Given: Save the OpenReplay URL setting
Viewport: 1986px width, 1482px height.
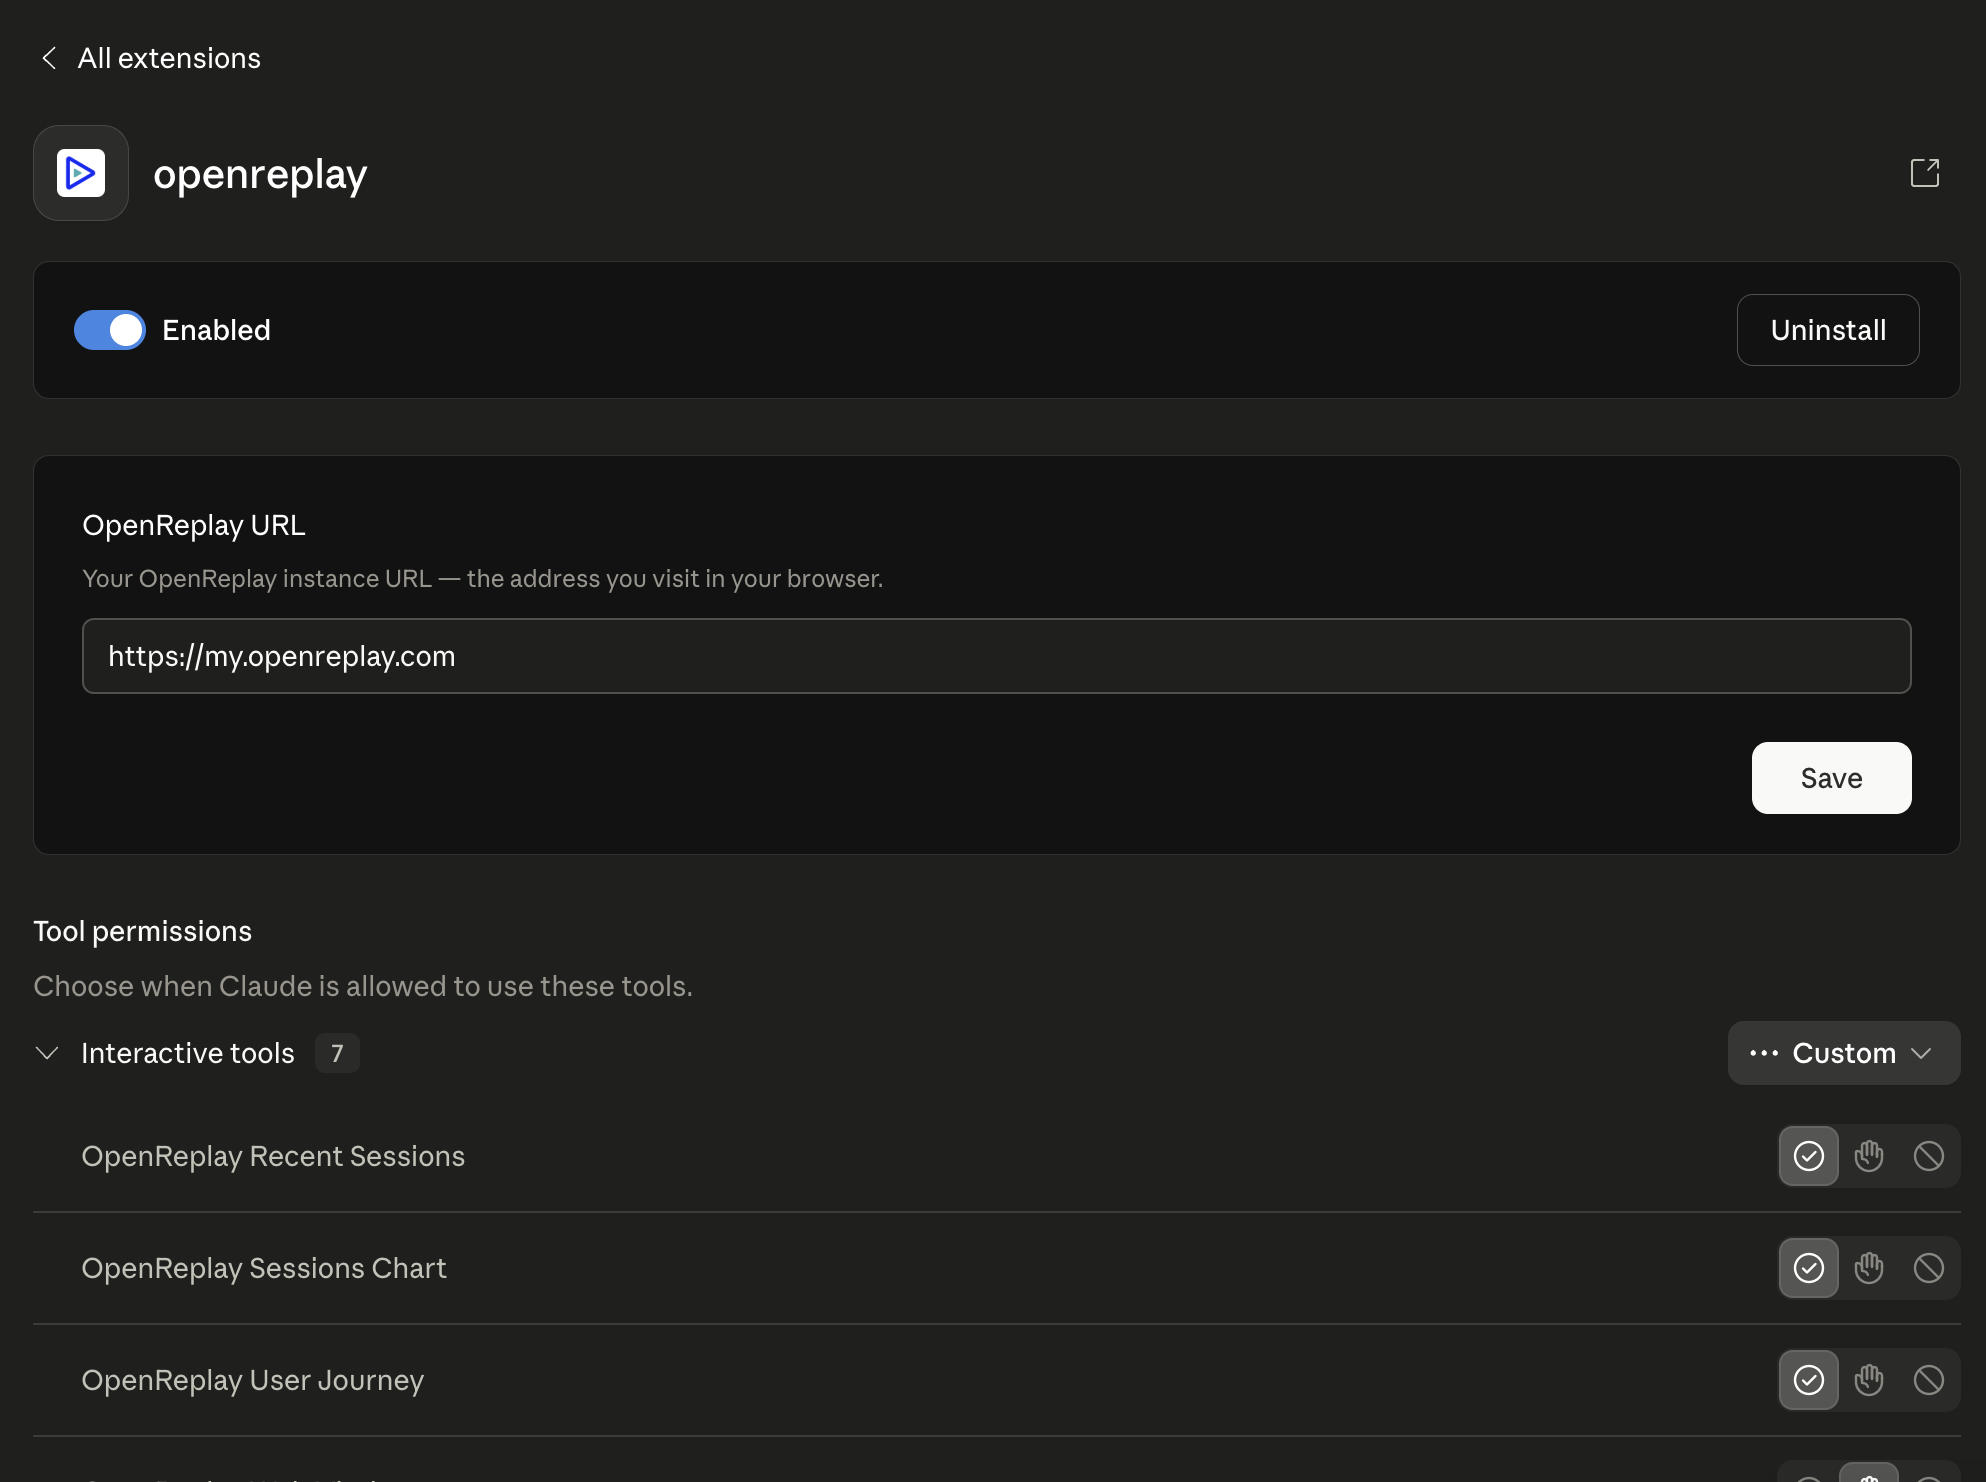Looking at the screenshot, I should [1831, 778].
